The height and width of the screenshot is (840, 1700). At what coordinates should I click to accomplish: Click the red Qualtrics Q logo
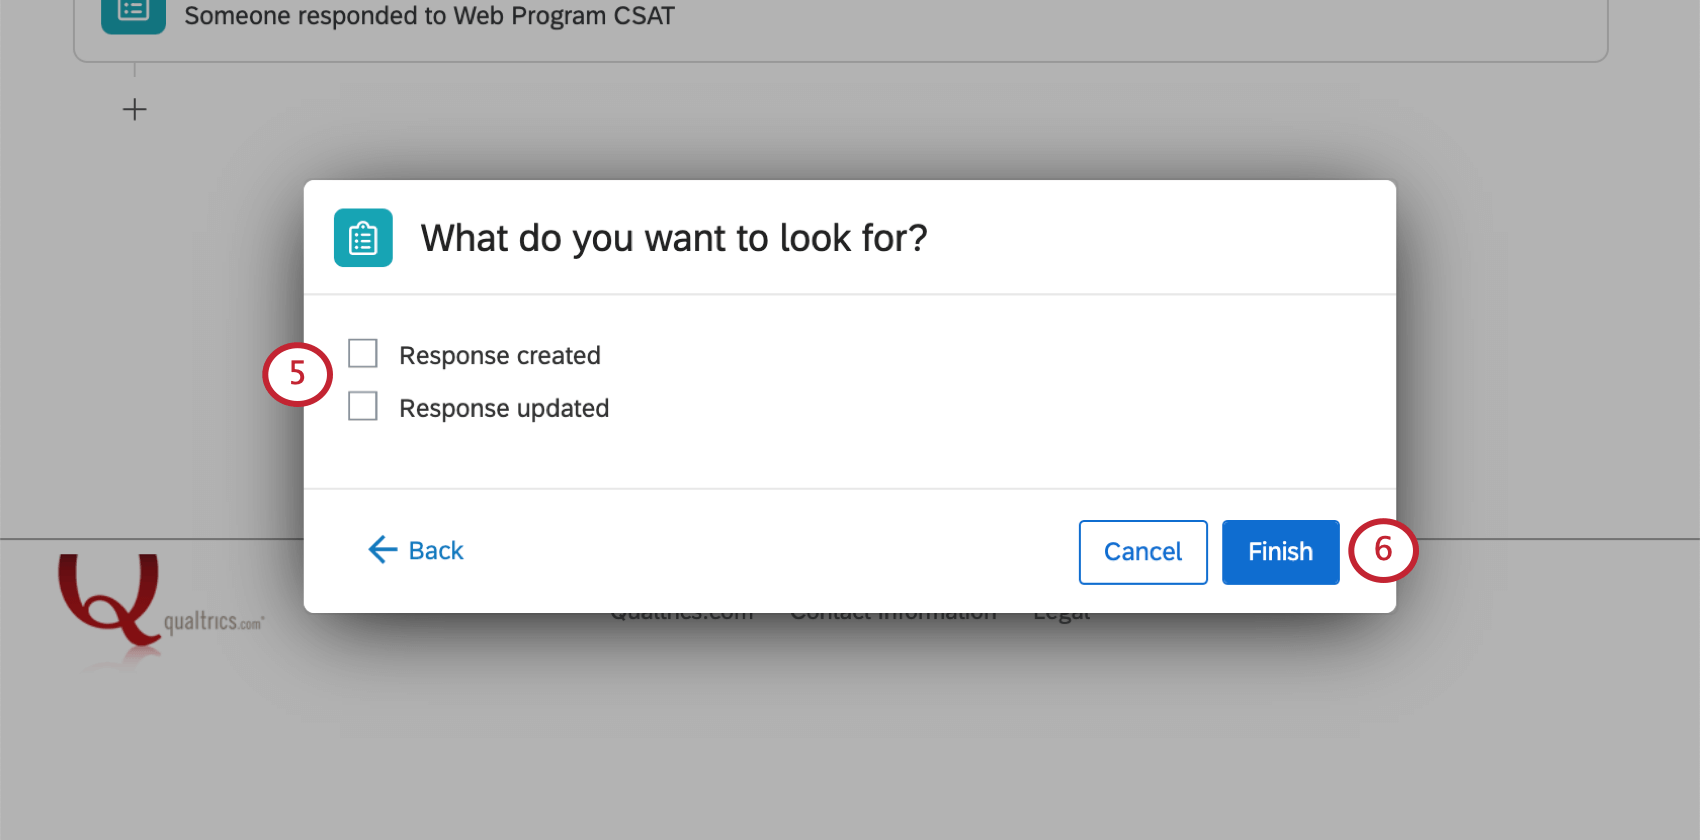click(109, 600)
